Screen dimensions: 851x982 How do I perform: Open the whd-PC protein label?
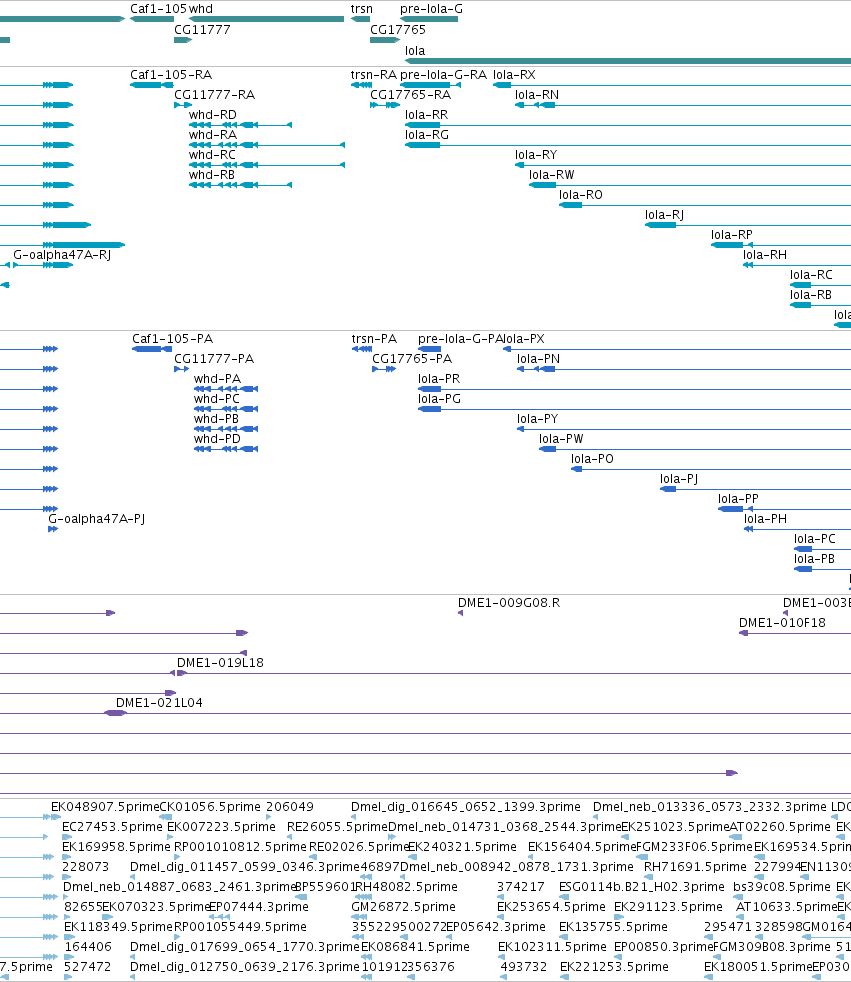coord(217,400)
